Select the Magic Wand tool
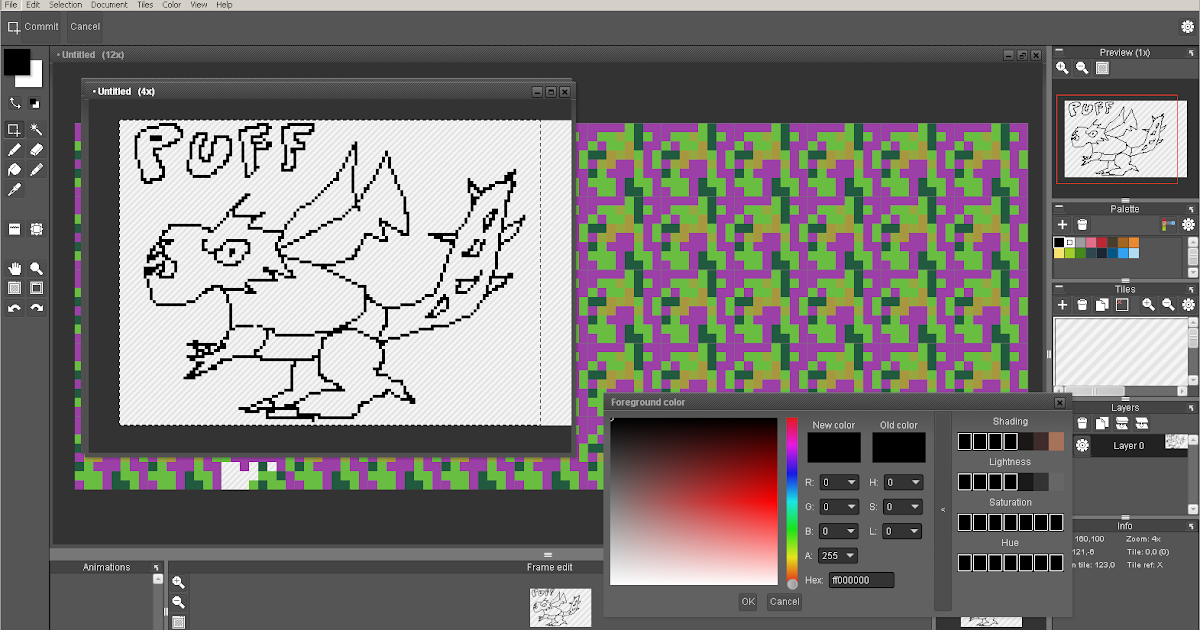The image size is (1200, 630). (36, 130)
